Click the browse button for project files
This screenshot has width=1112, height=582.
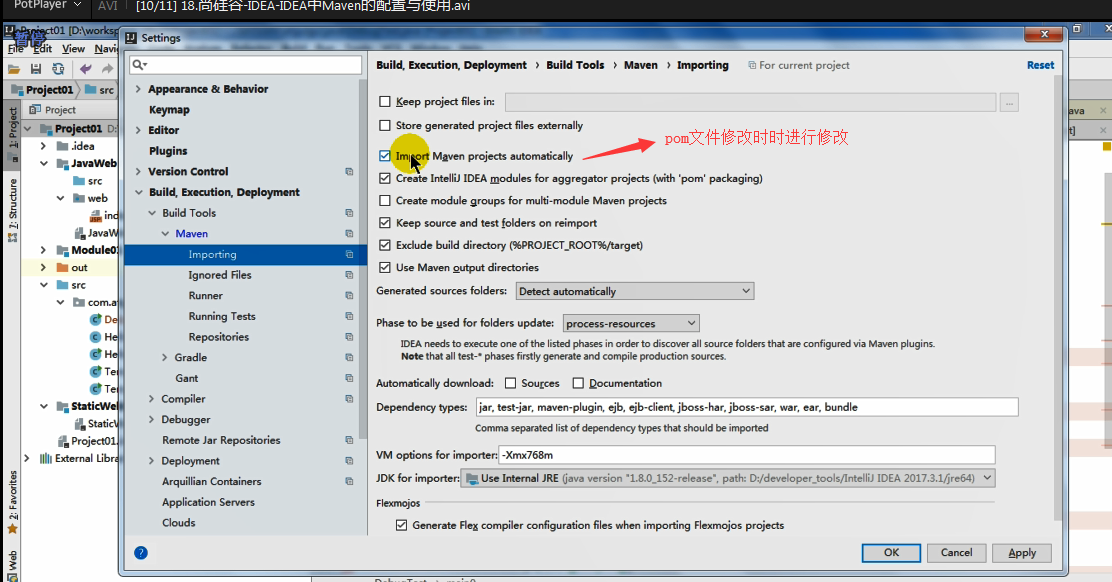[1008, 102]
